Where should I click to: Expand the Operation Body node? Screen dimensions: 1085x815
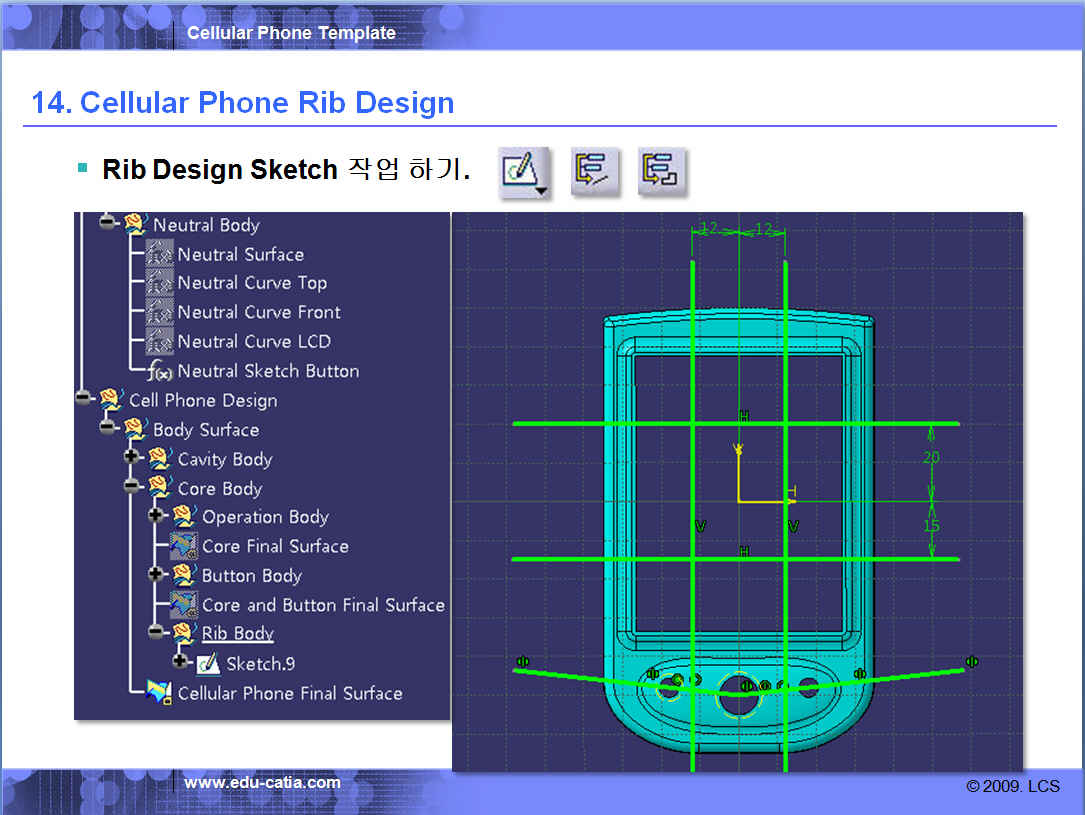pos(156,514)
